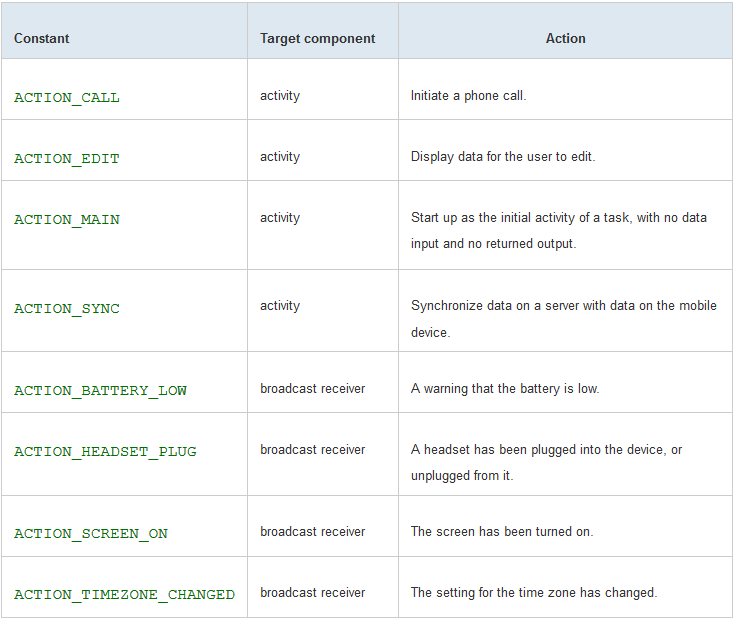Open the ACTION_HEADSET_PLUG constant link
Viewport: 746px width, 620px height.
pos(105,452)
